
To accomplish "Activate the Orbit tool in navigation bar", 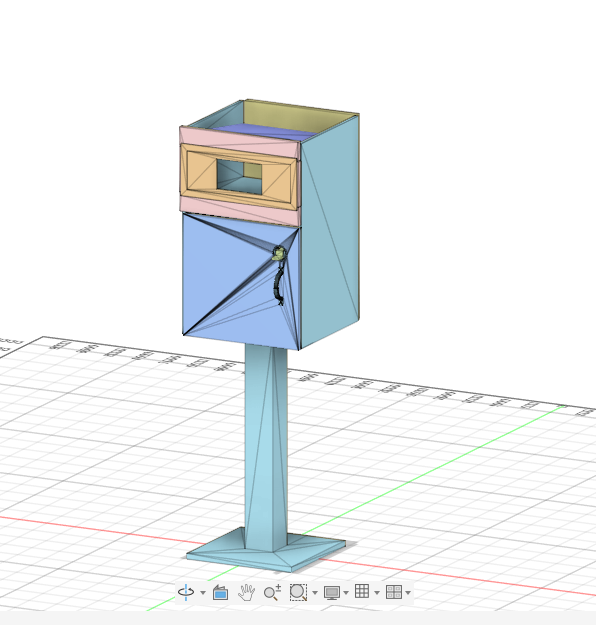I will pos(186,592).
